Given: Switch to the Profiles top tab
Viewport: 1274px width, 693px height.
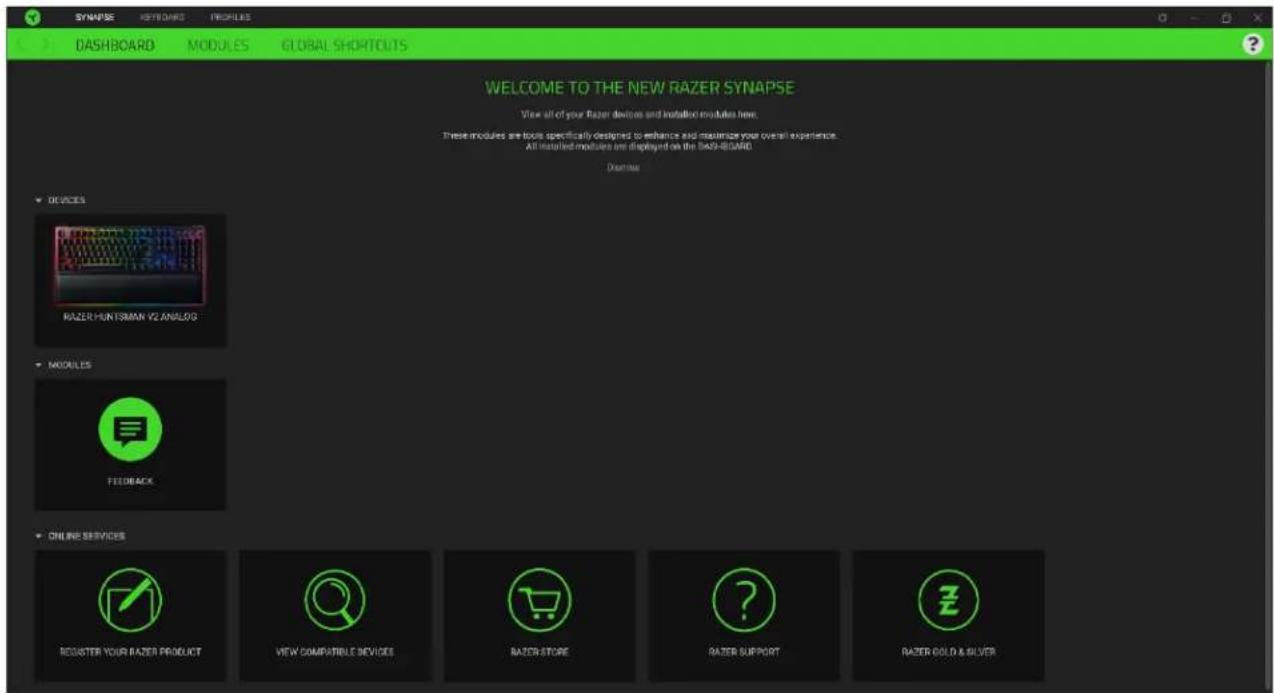Looking at the screenshot, I should (230, 18).
